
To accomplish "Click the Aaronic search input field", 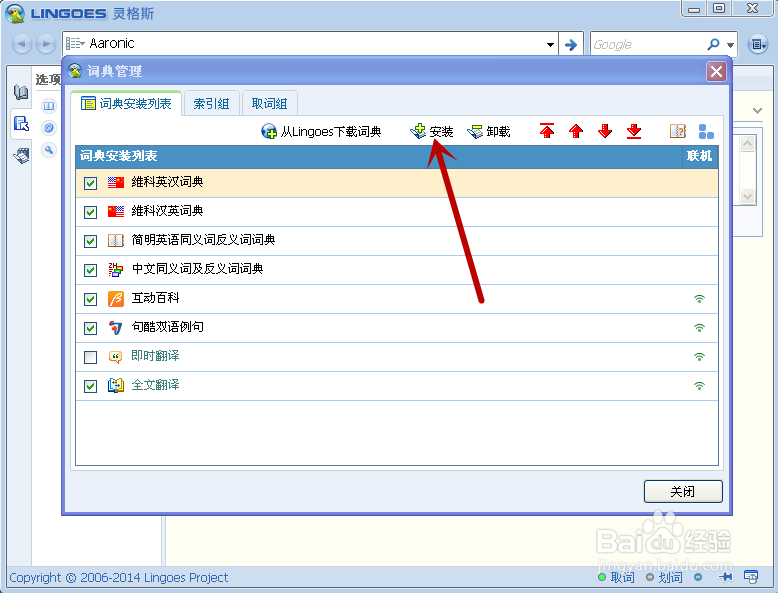I will (x=315, y=44).
